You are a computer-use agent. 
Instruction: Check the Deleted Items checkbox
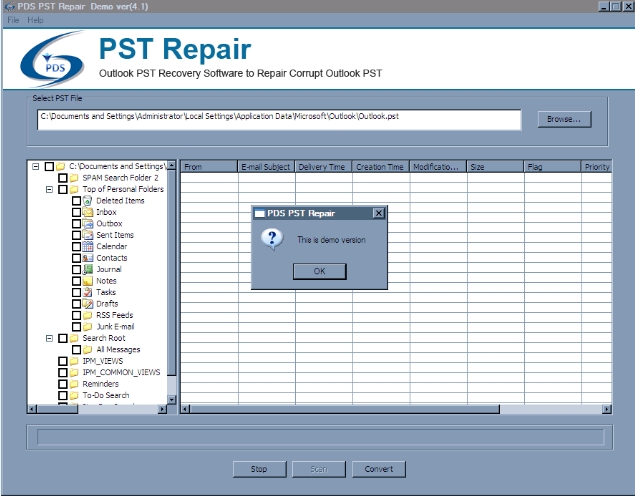point(76,200)
